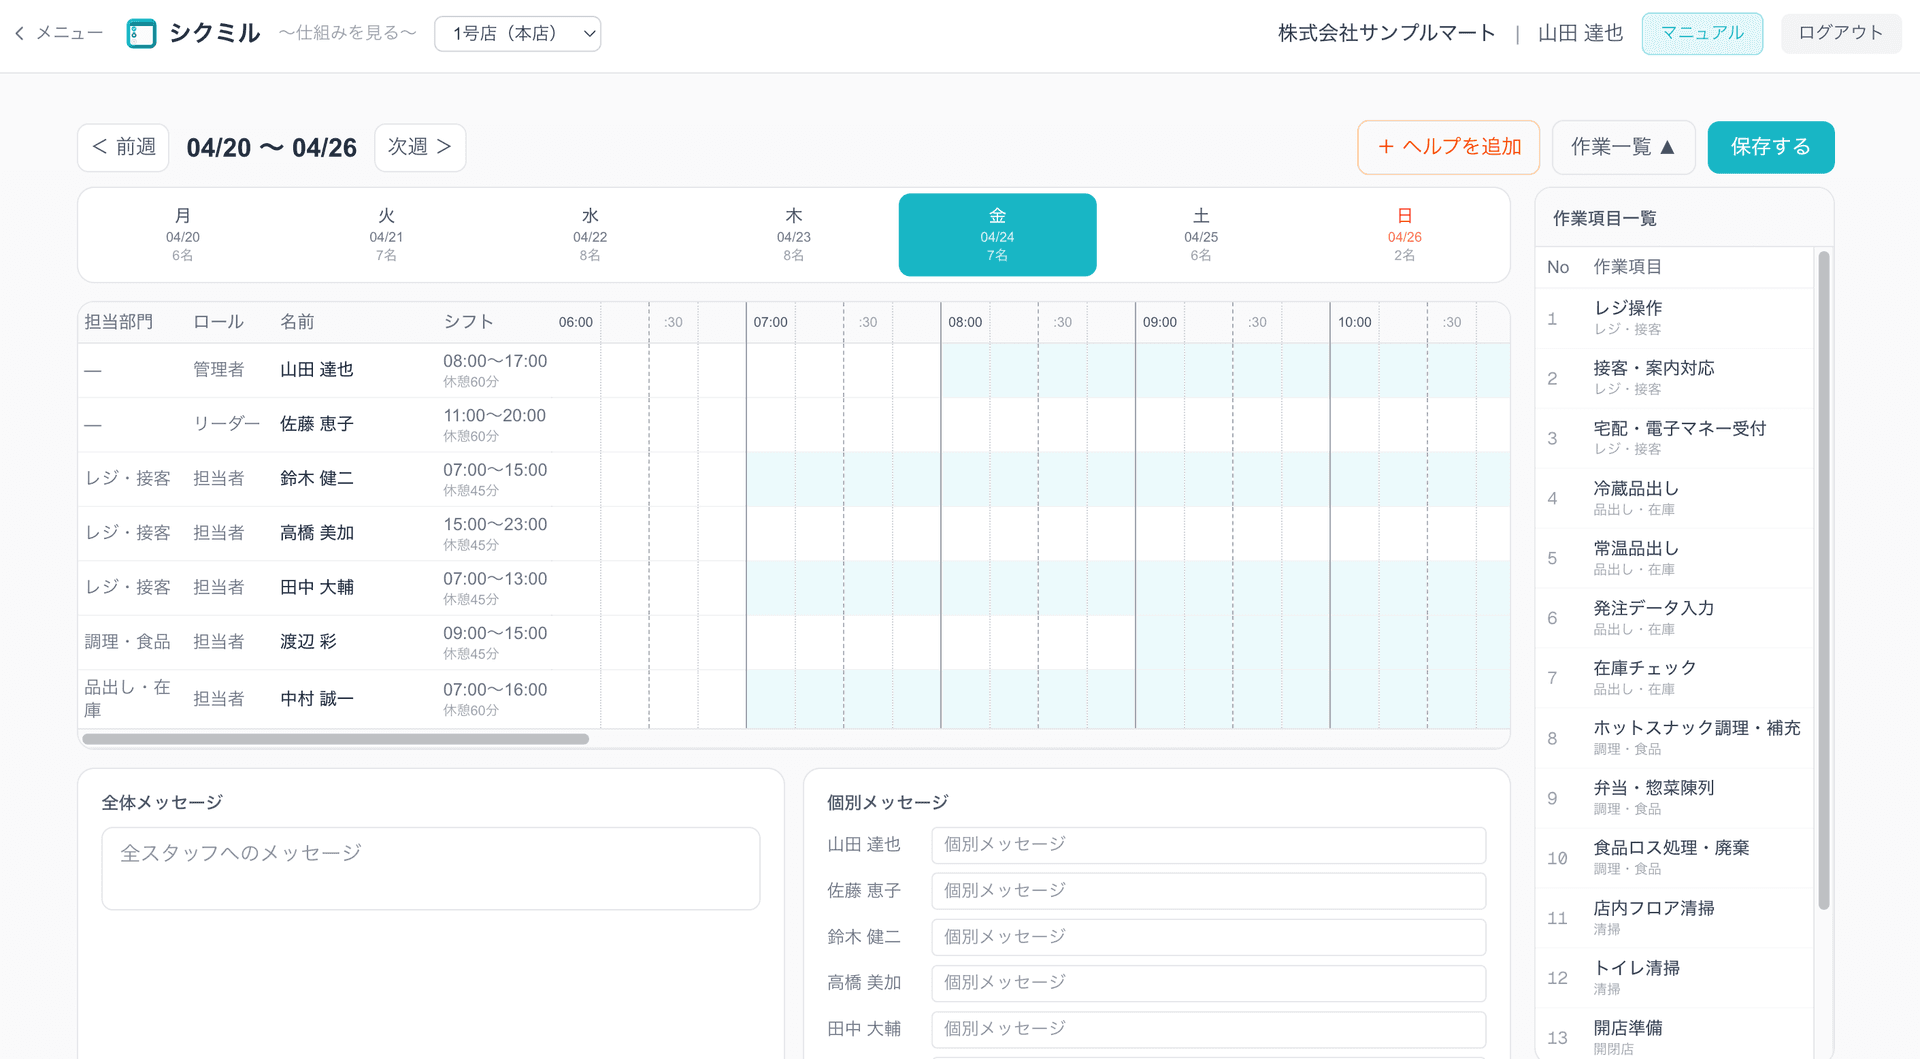Click the ヘルプを追加 button
This screenshot has height=1059, width=1920.
[x=1448, y=147]
